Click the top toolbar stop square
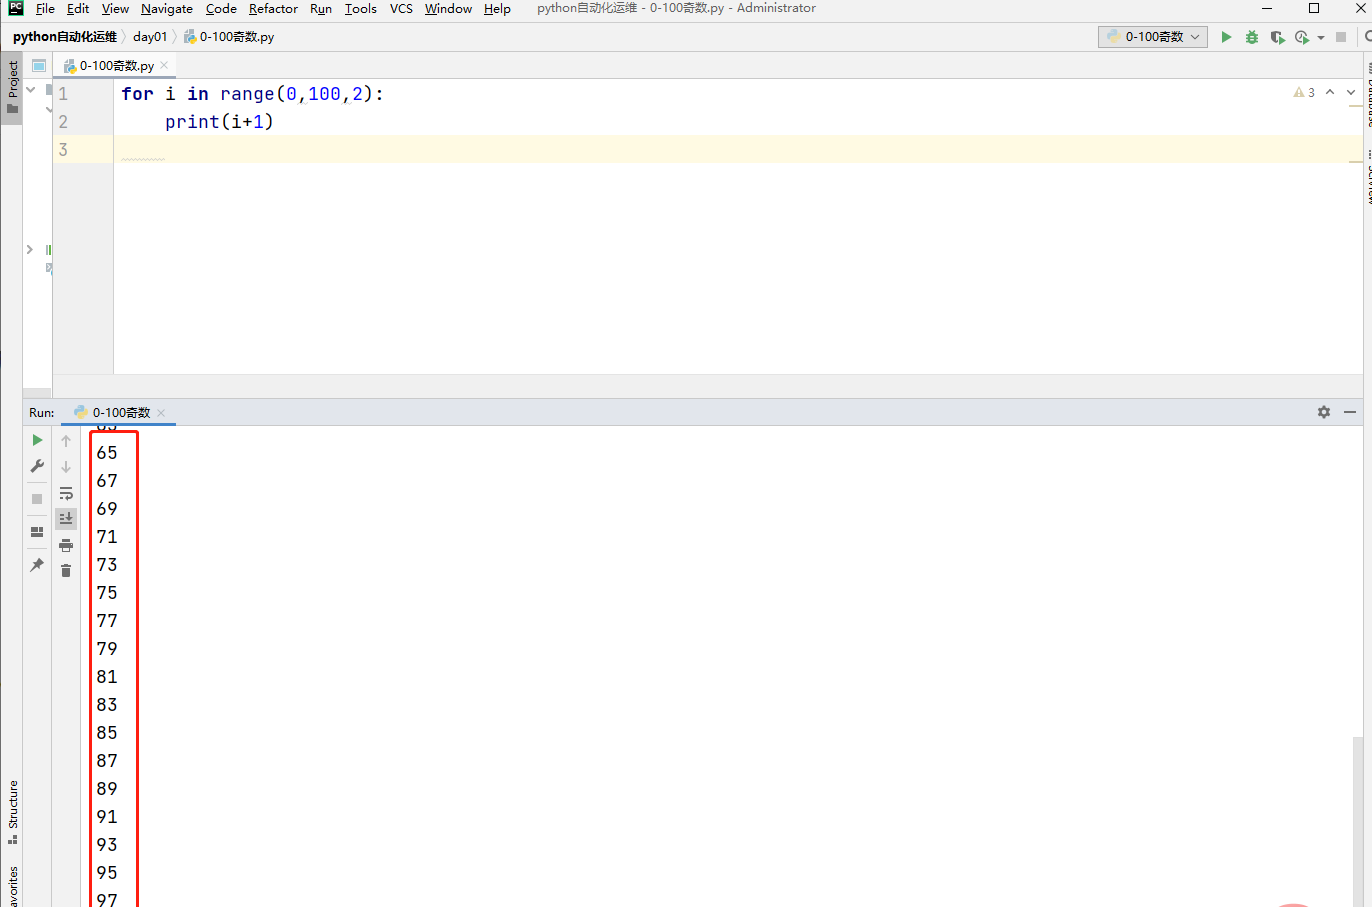Viewport: 1372px width, 907px height. (1341, 37)
